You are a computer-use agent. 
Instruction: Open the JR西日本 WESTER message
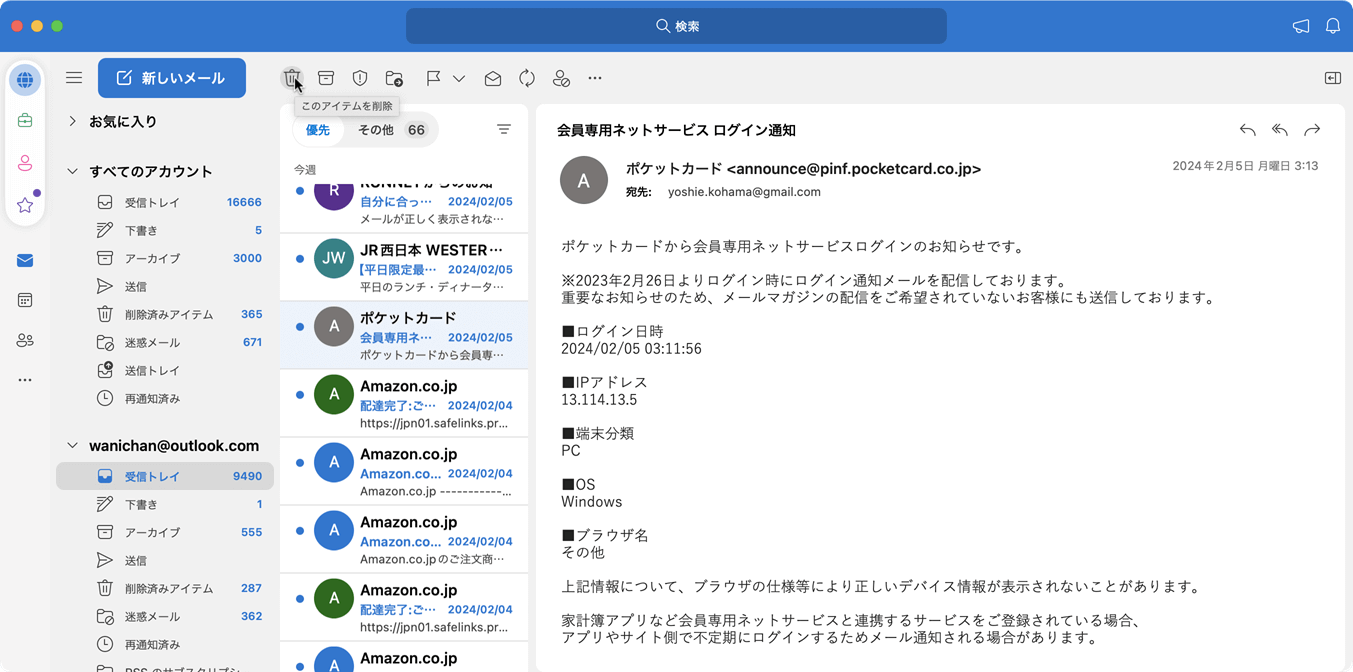coord(404,267)
